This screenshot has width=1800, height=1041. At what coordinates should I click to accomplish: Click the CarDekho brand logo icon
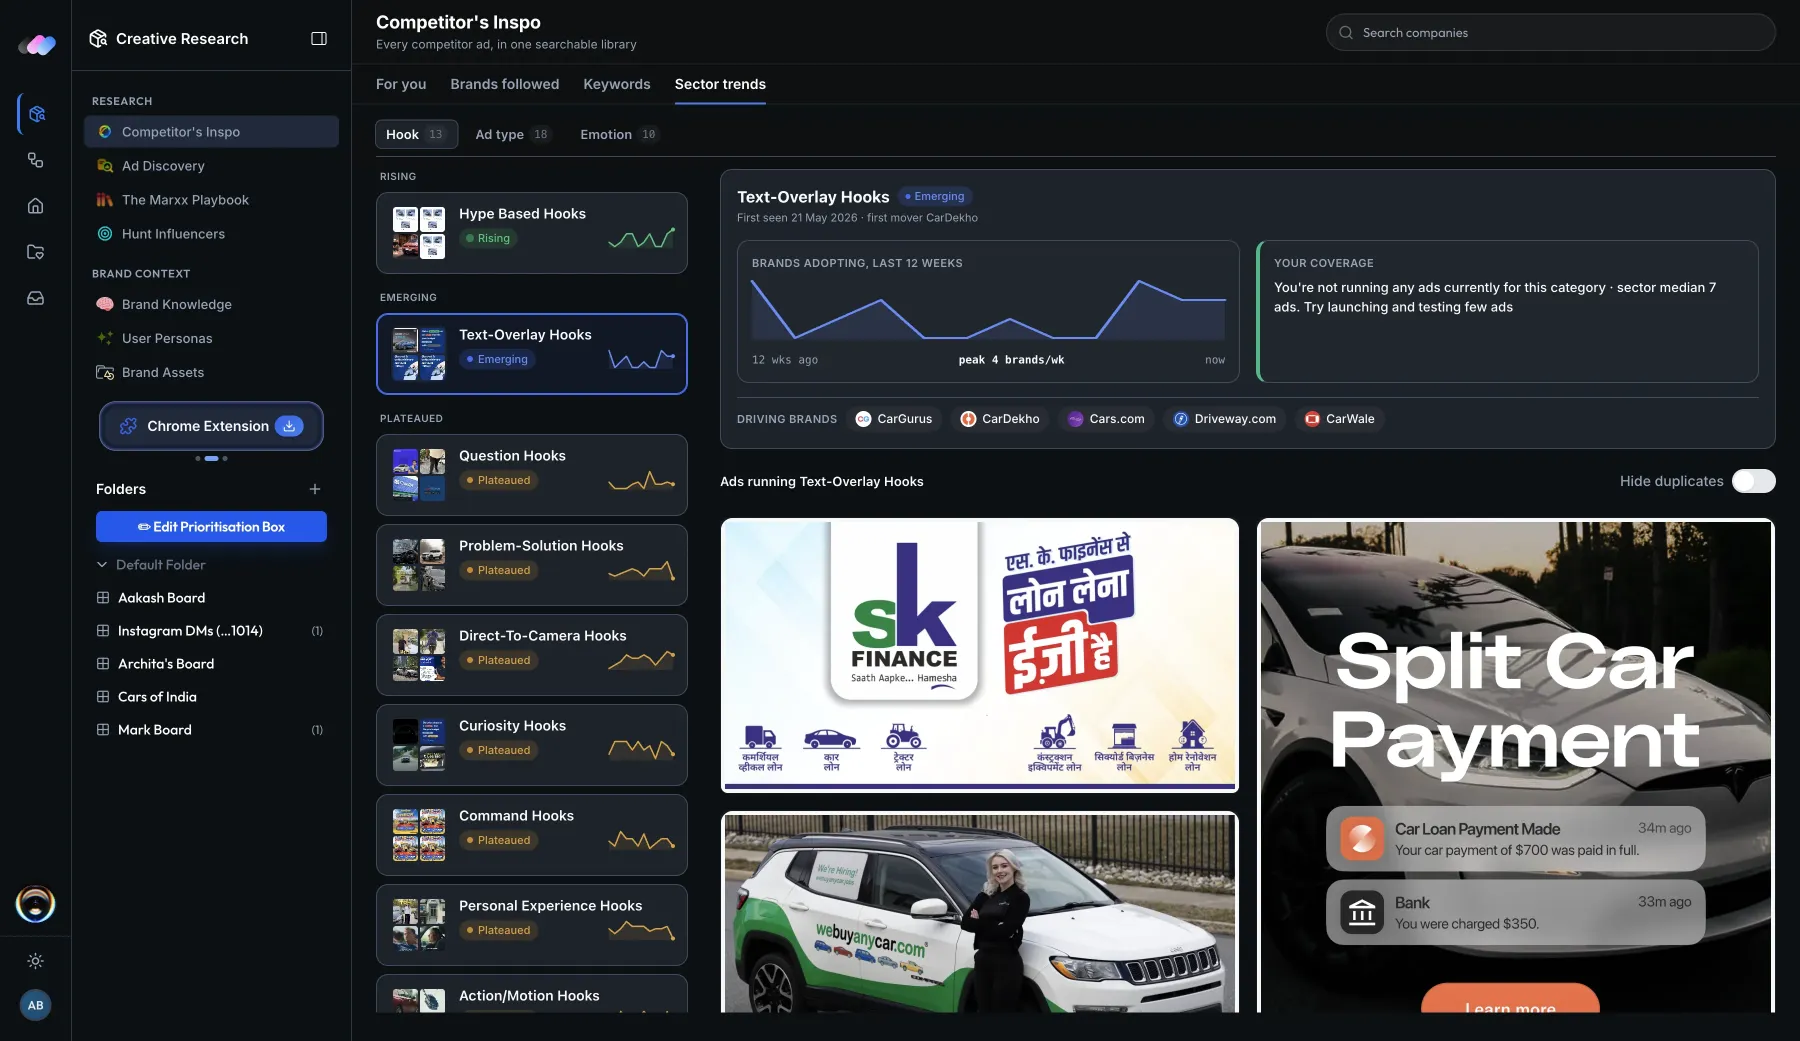click(x=968, y=419)
